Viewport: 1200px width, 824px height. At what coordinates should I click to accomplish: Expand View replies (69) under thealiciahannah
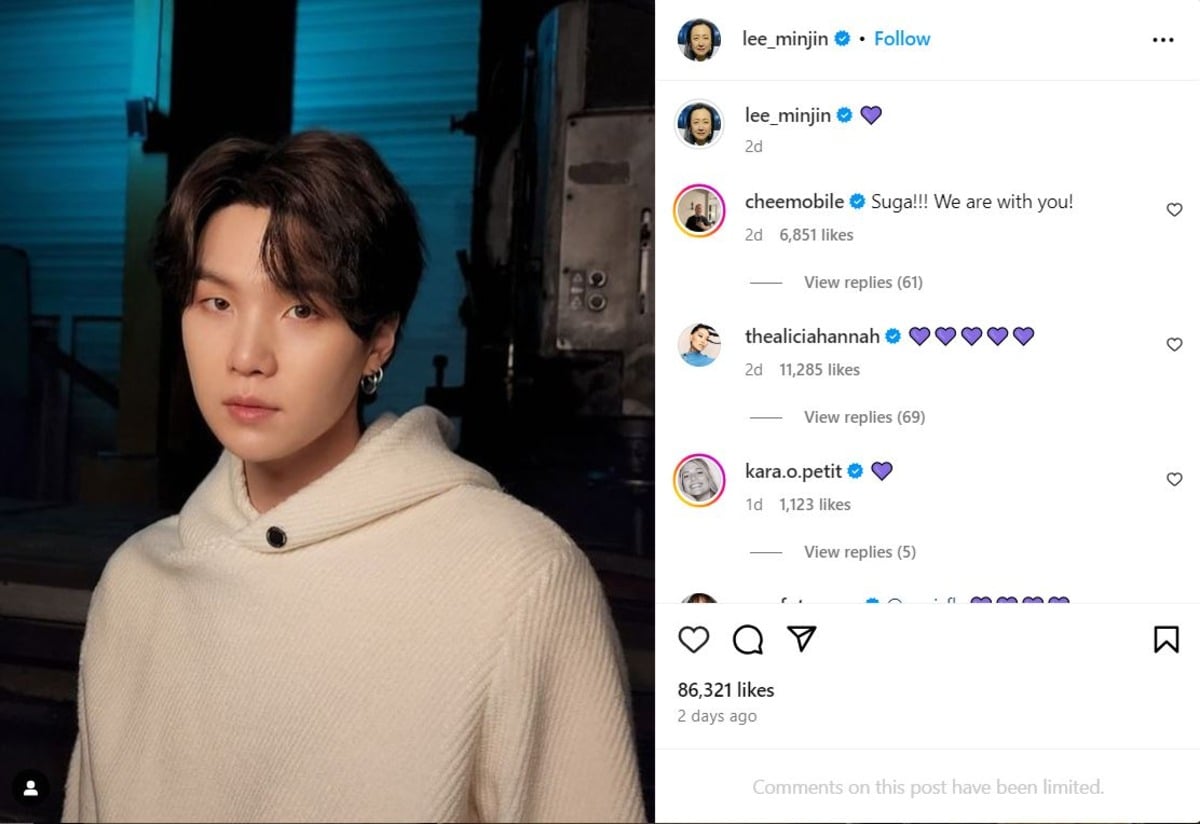[864, 417]
